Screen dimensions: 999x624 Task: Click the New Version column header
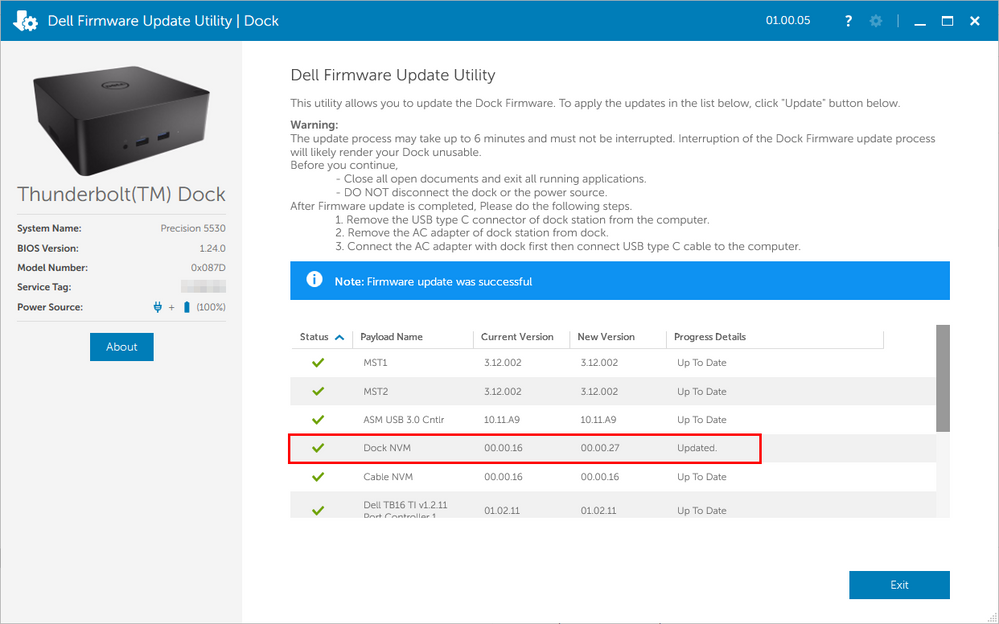(606, 337)
